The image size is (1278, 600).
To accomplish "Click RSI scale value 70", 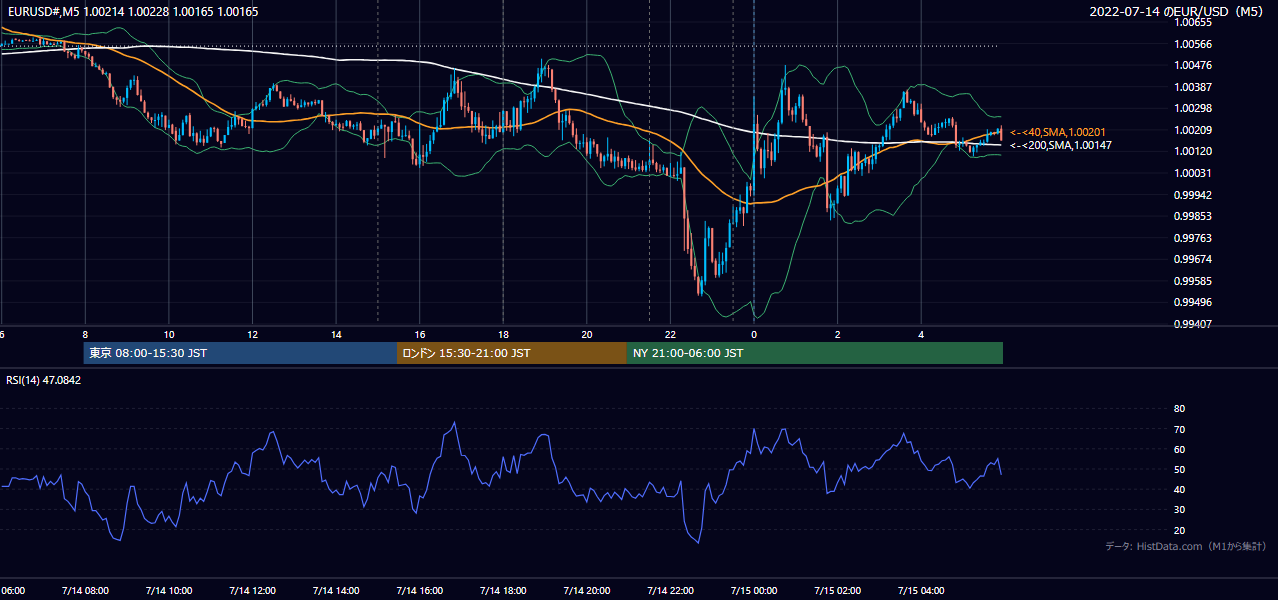I will click(1179, 429).
